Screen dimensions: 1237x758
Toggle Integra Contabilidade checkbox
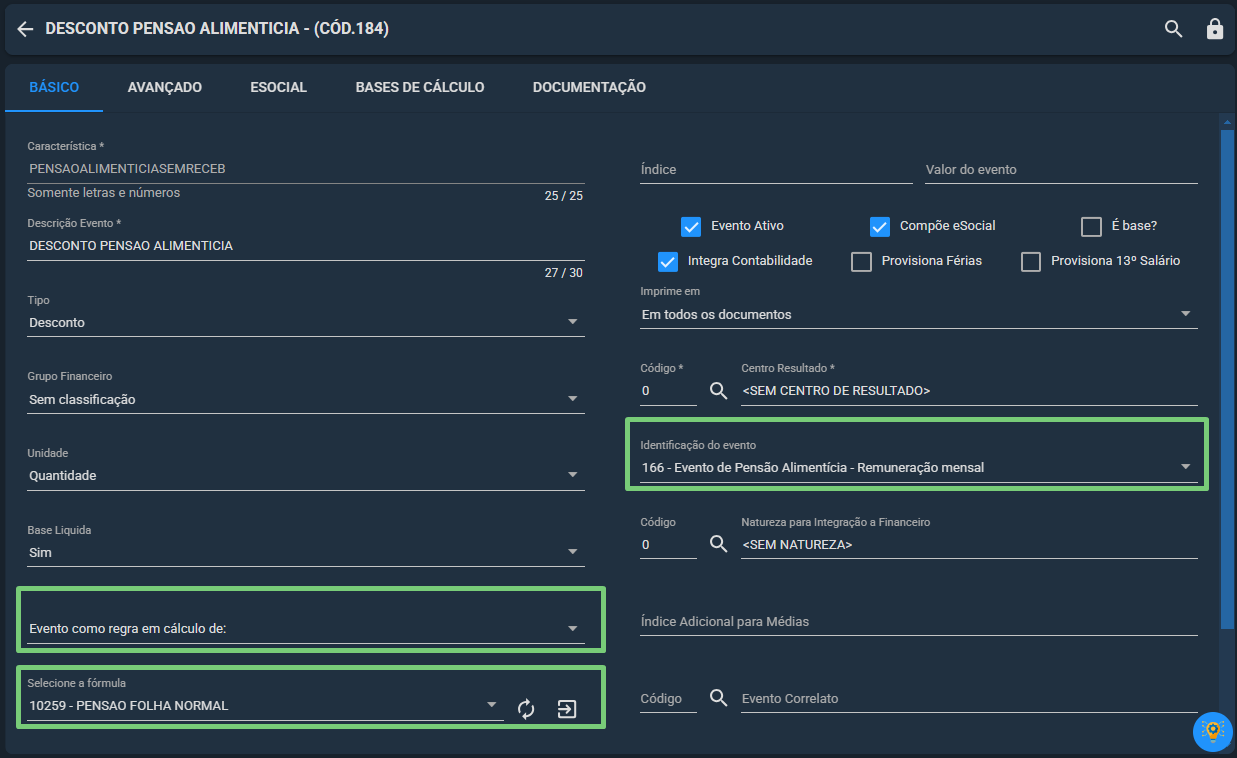point(668,261)
